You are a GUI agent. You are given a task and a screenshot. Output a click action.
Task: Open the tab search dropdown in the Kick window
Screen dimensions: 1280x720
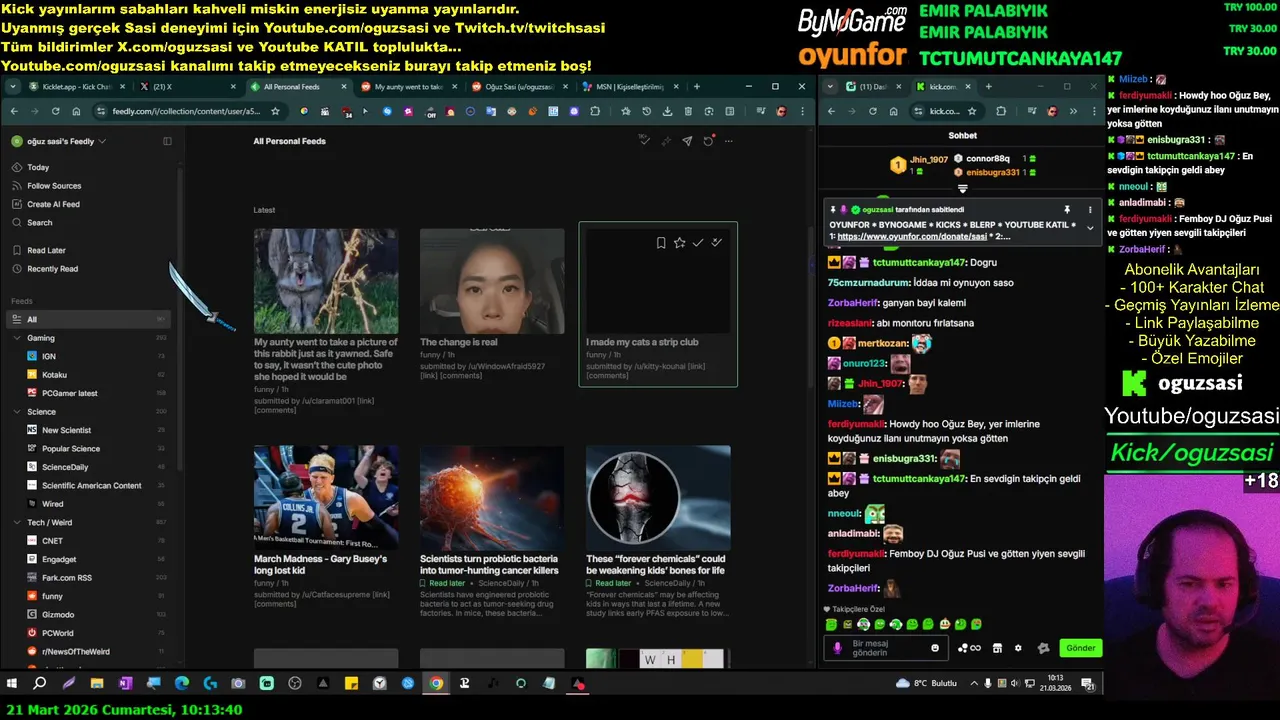coord(829,87)
